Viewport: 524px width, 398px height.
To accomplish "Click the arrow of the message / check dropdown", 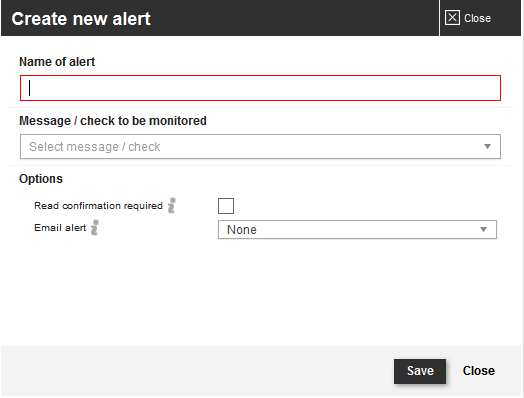I will 488,147.
